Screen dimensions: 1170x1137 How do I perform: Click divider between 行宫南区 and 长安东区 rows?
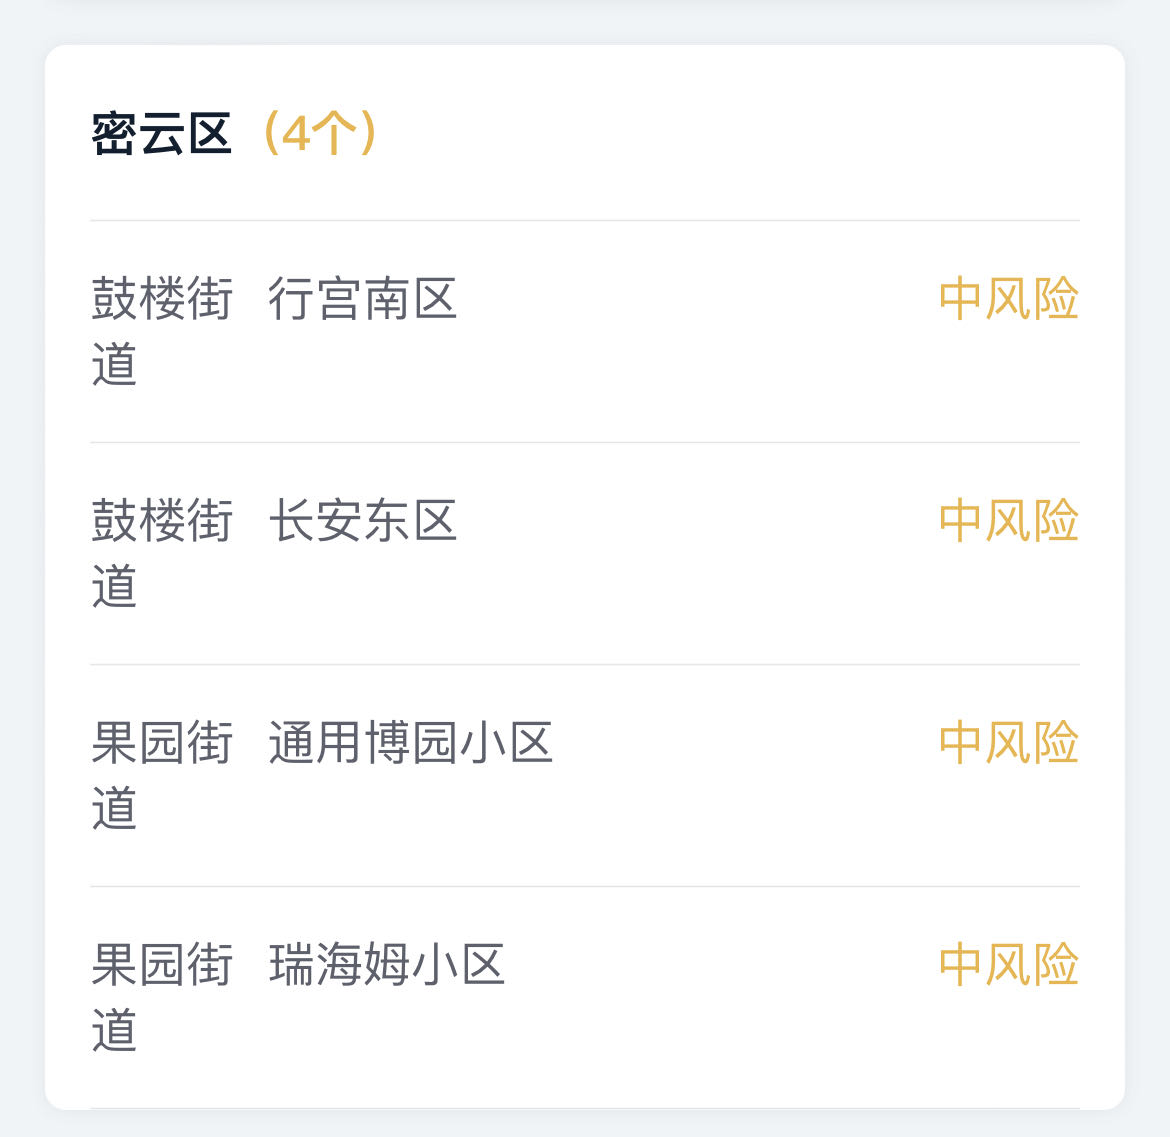(x=585, y=442)
